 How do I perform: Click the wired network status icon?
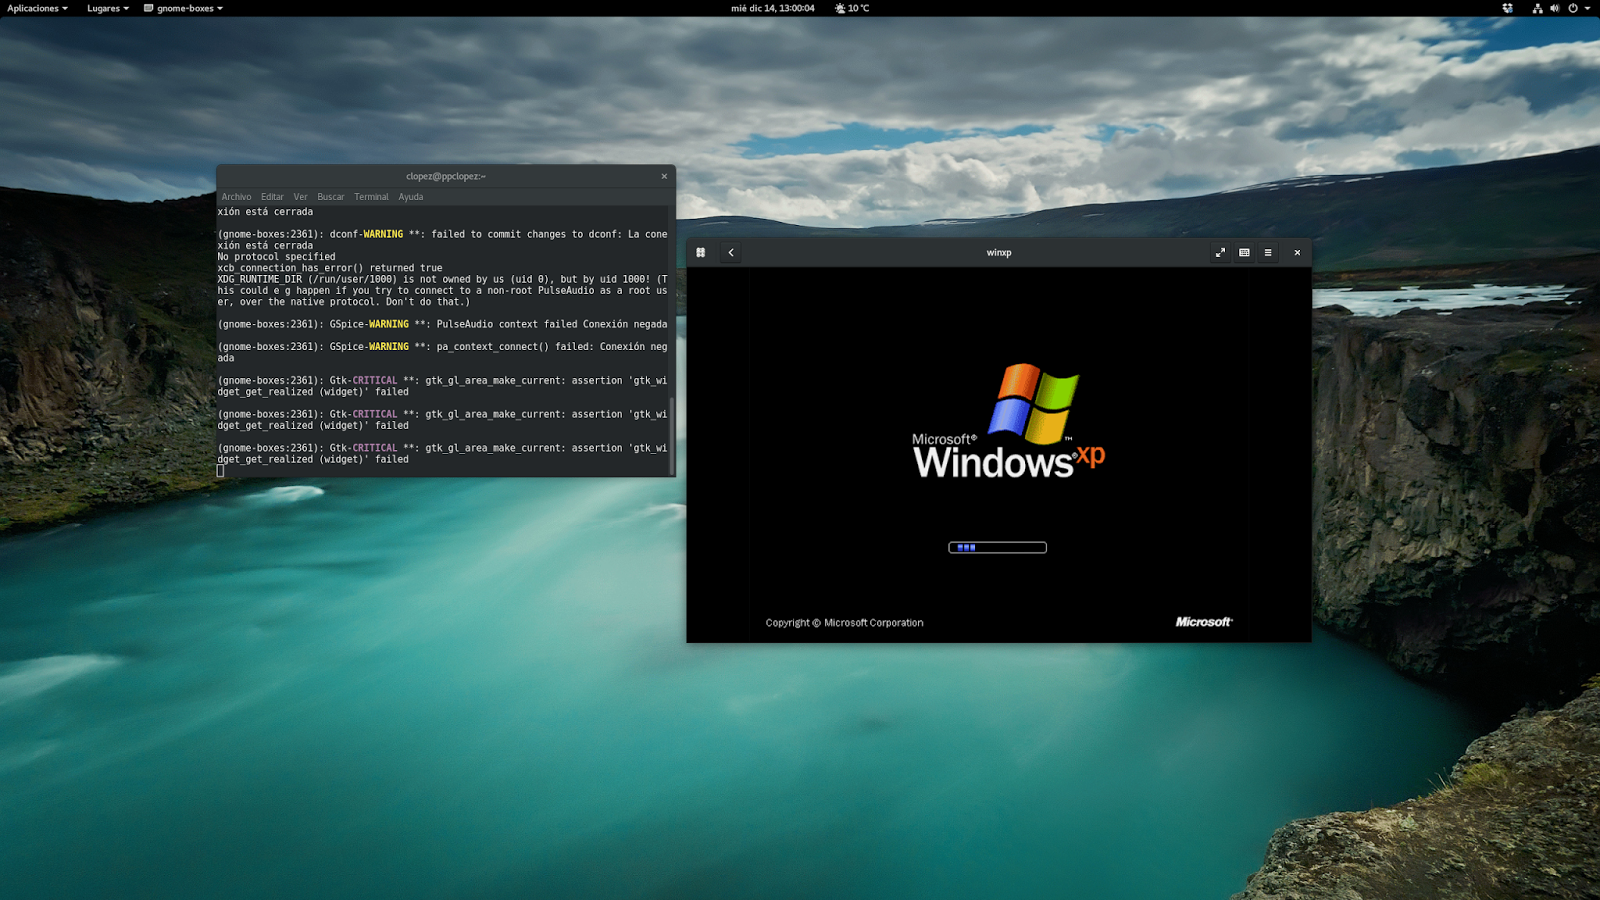(x=1537, y=8)
